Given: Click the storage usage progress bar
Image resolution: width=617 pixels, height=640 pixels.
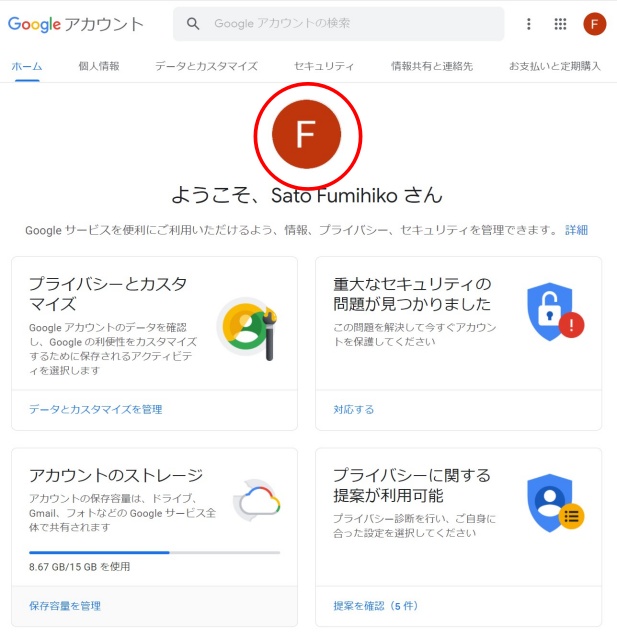Looking at the screenshot, I should [x=155, y=552].
